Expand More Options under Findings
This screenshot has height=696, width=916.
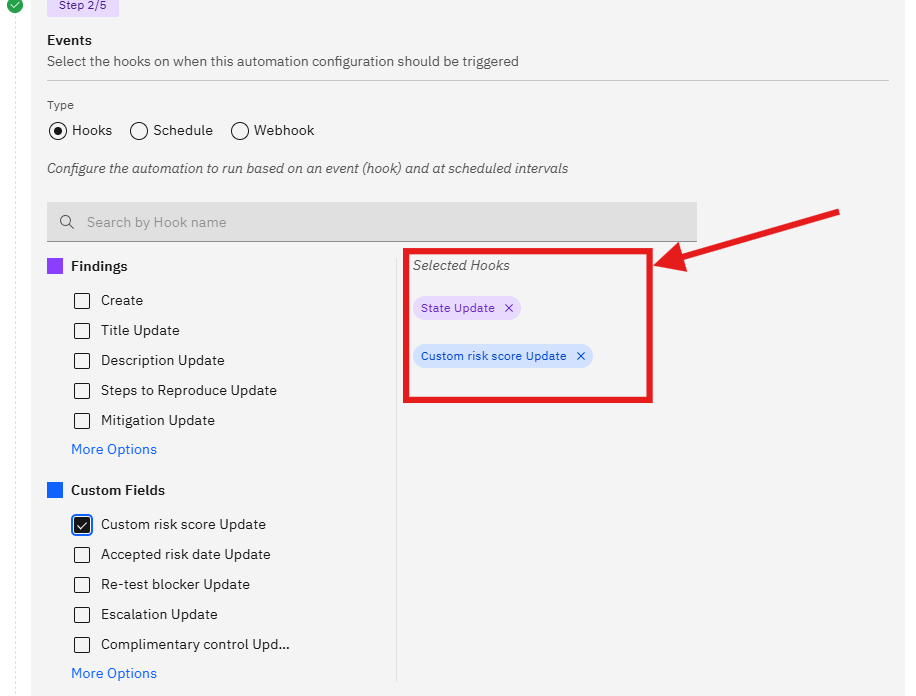[x=114, y=449]
